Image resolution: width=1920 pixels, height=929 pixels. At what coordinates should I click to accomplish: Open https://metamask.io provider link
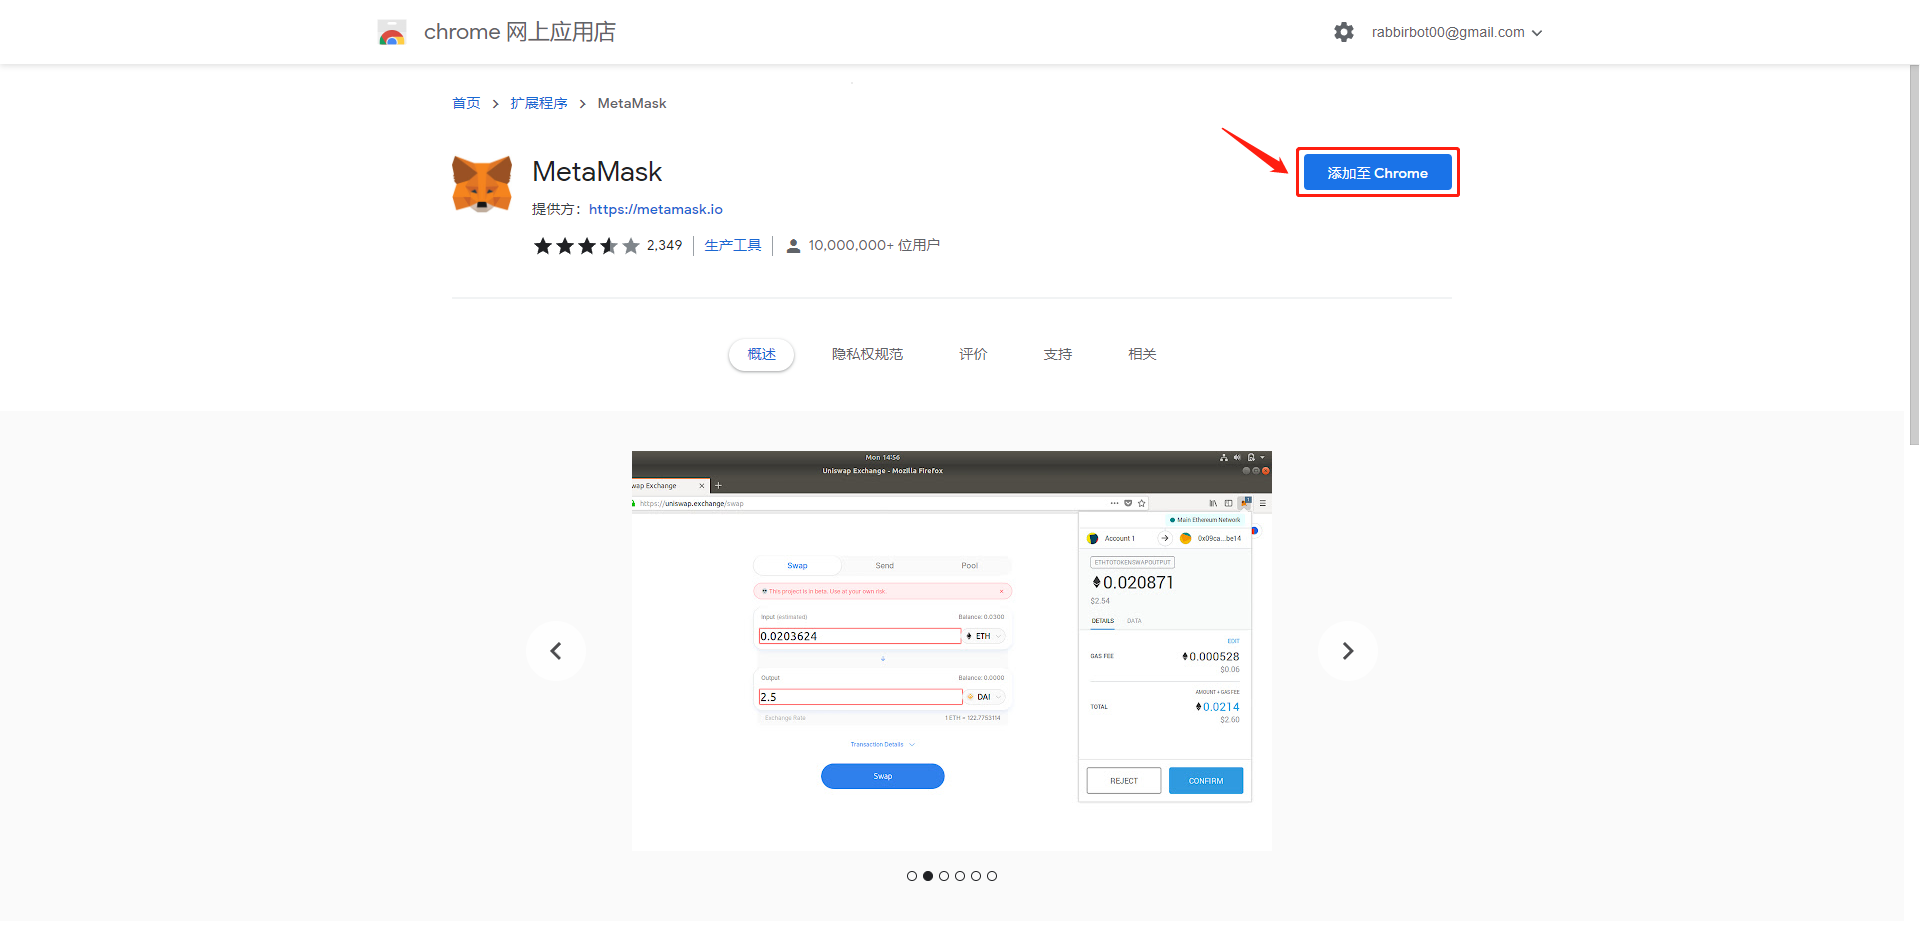click(656, 209)
